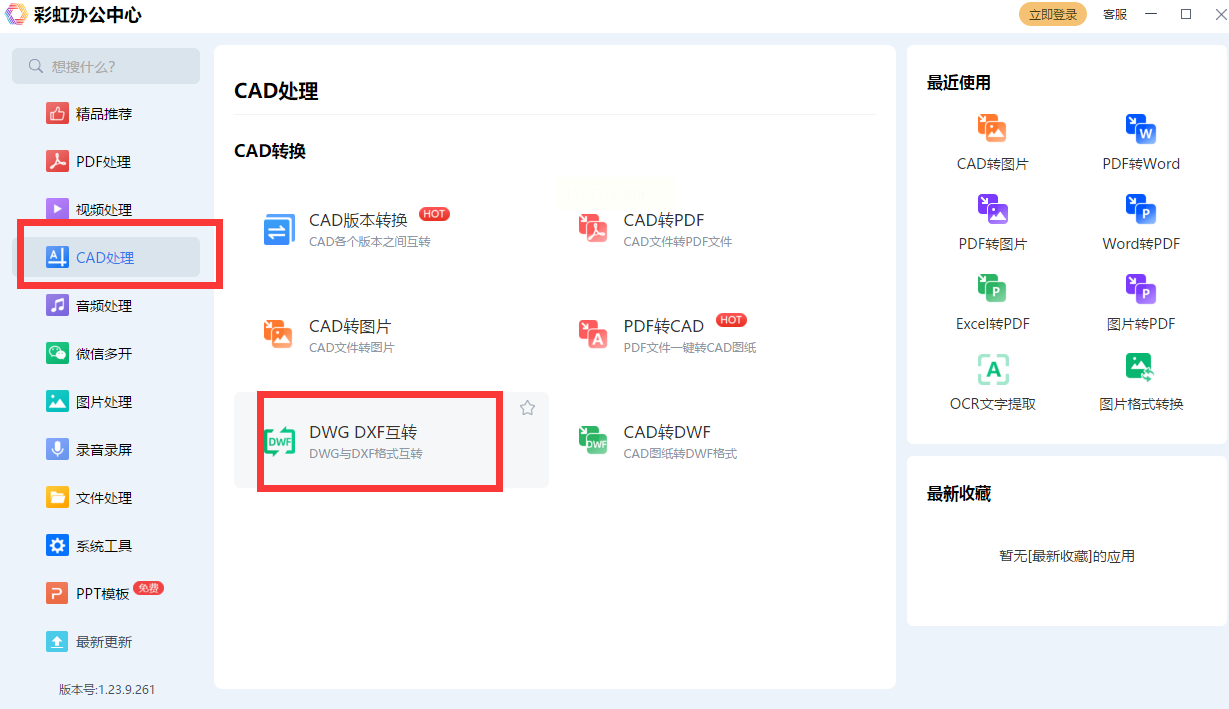Click the CAD处理 sidebar icon
Viewport: 1229px width, 709px height.
point(57,257)
